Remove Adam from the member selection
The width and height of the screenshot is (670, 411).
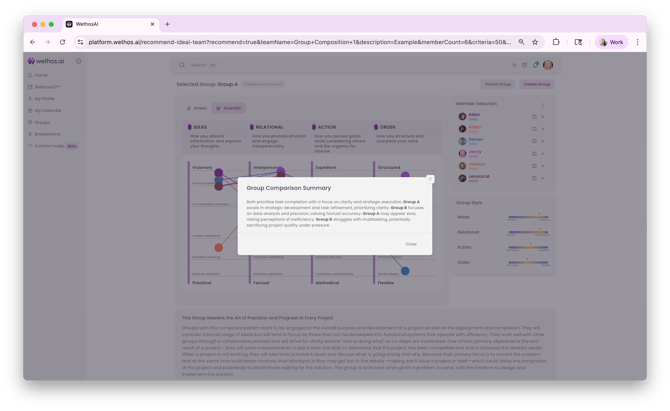click(x=543, y=117)
